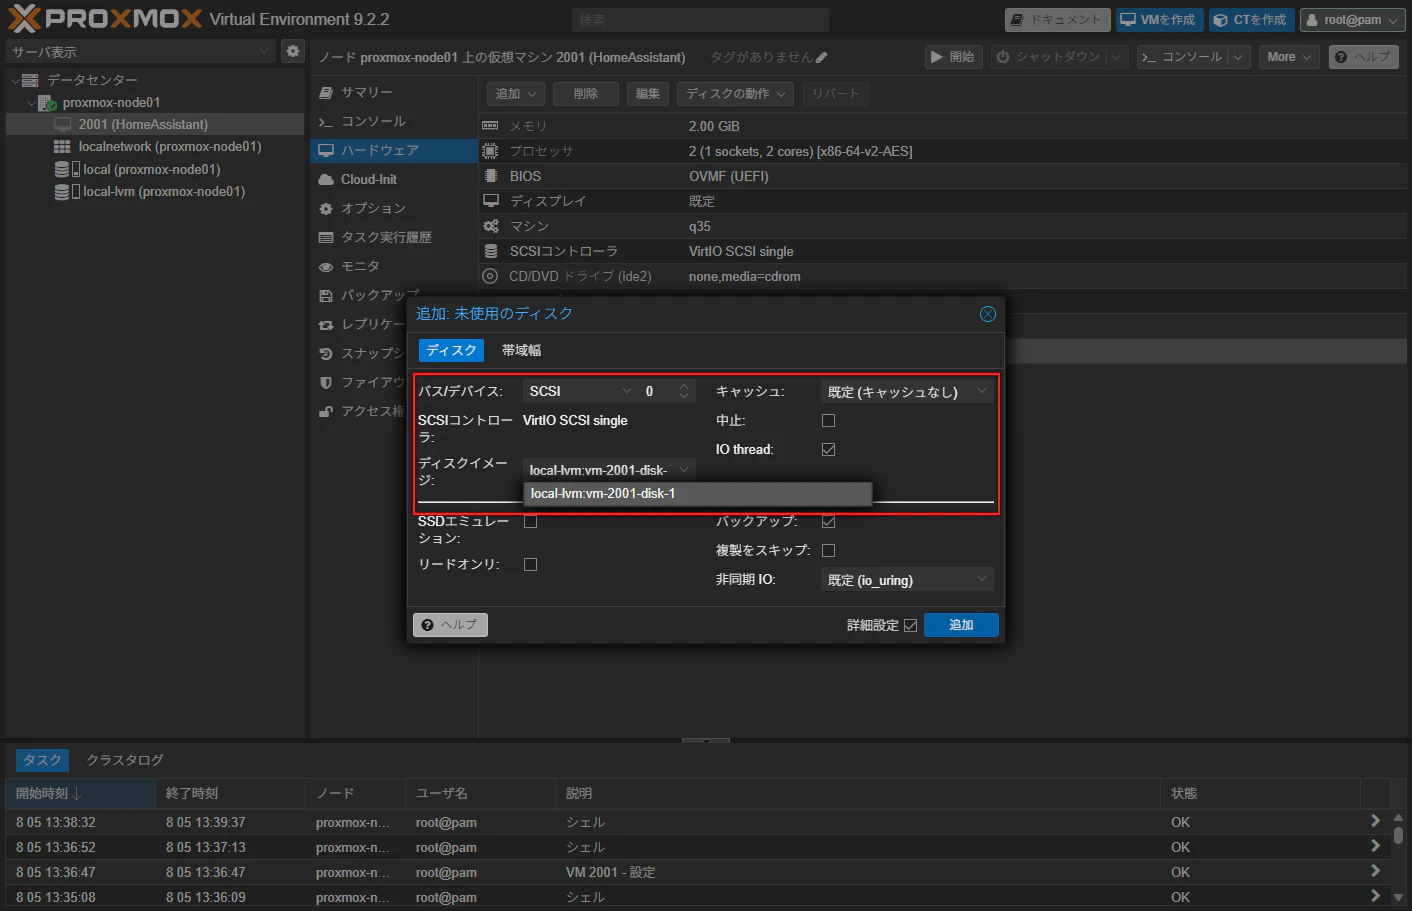This screenshot has height=911, width=1412.
Task: Toggle the Backup (バックアップ) checkbox
Action: pyautogui.click(x=828, y=522)
